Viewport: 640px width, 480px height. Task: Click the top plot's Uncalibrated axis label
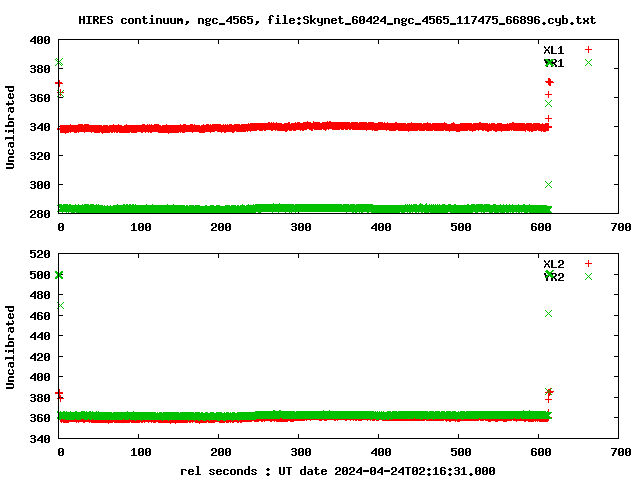point(10,127)
